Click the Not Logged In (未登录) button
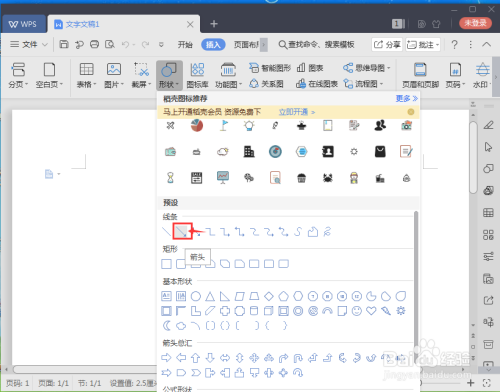Screen dimensions: 500x392 [x=475, y=23]
